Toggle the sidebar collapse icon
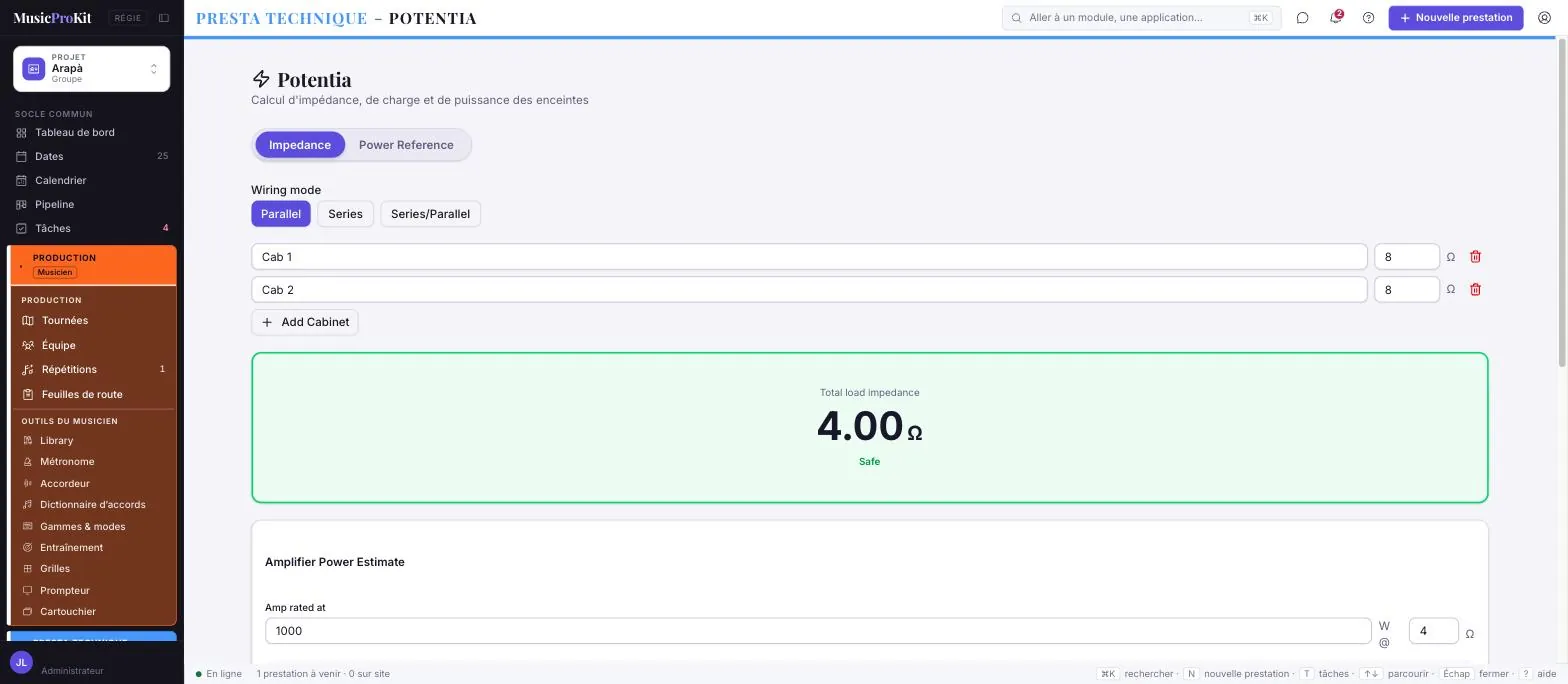 [x=164, y=18]
